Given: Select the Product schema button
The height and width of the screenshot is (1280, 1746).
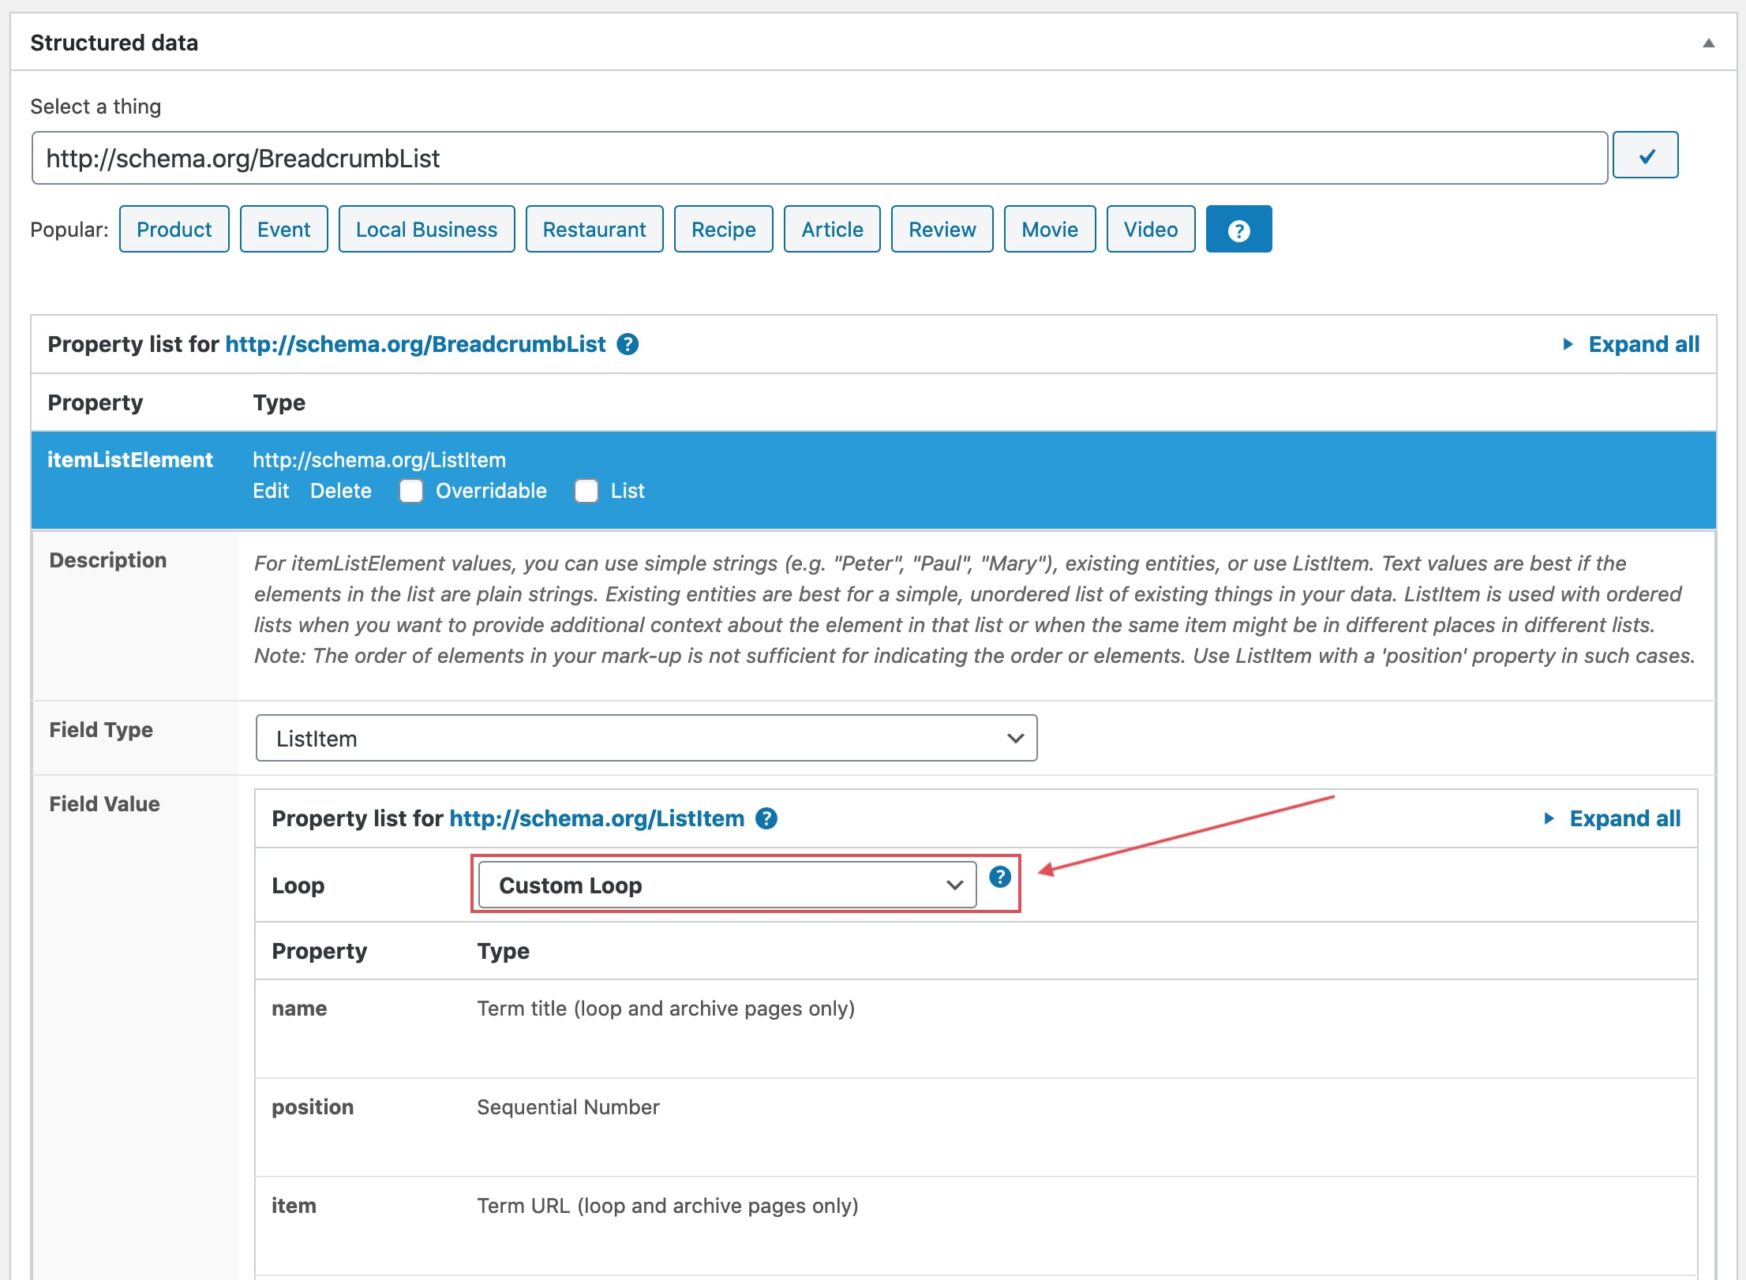Looking at the screenshot, I should pos(174,229).
